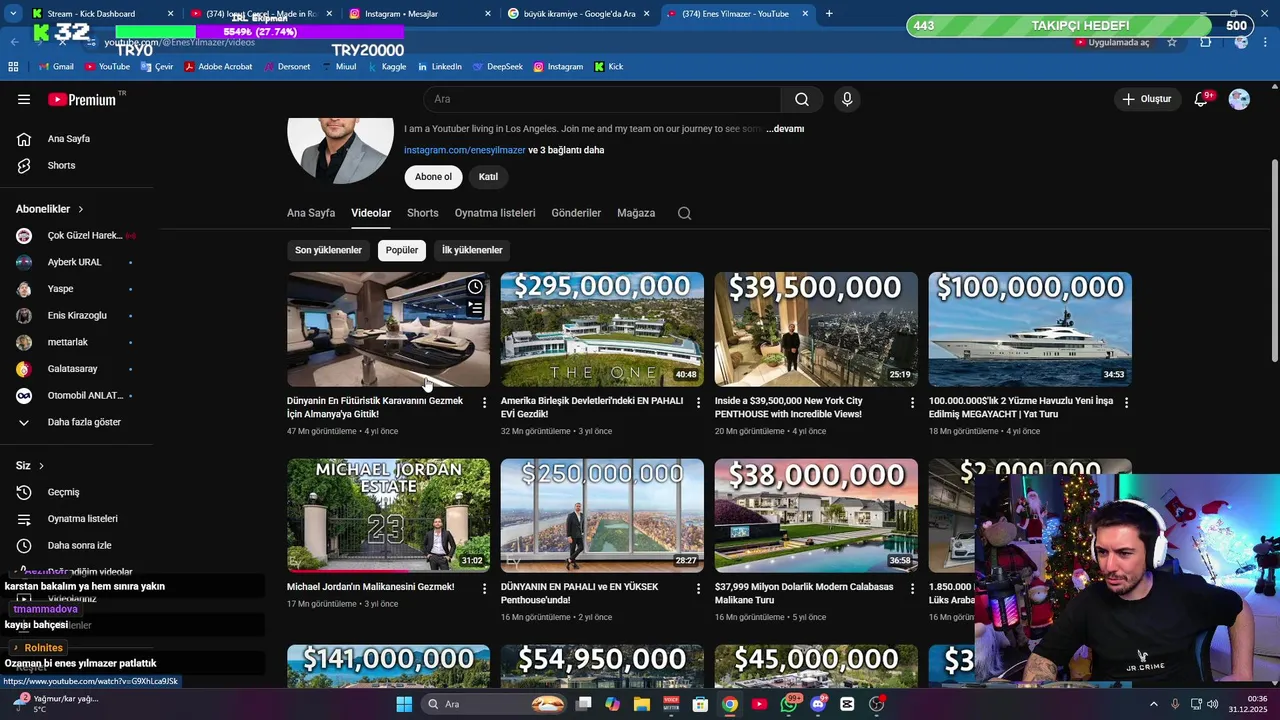Open the account avatar menu

[1239, 99]
